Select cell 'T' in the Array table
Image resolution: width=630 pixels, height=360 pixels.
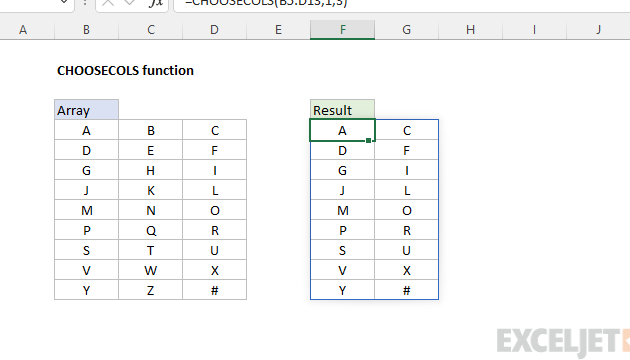(151, 250)
